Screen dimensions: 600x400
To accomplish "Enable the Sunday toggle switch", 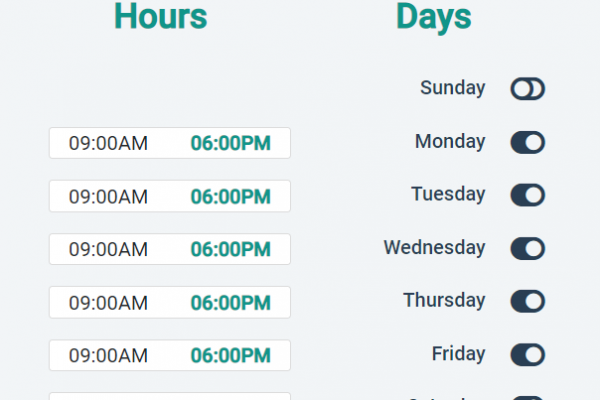I will pos(527,89).
